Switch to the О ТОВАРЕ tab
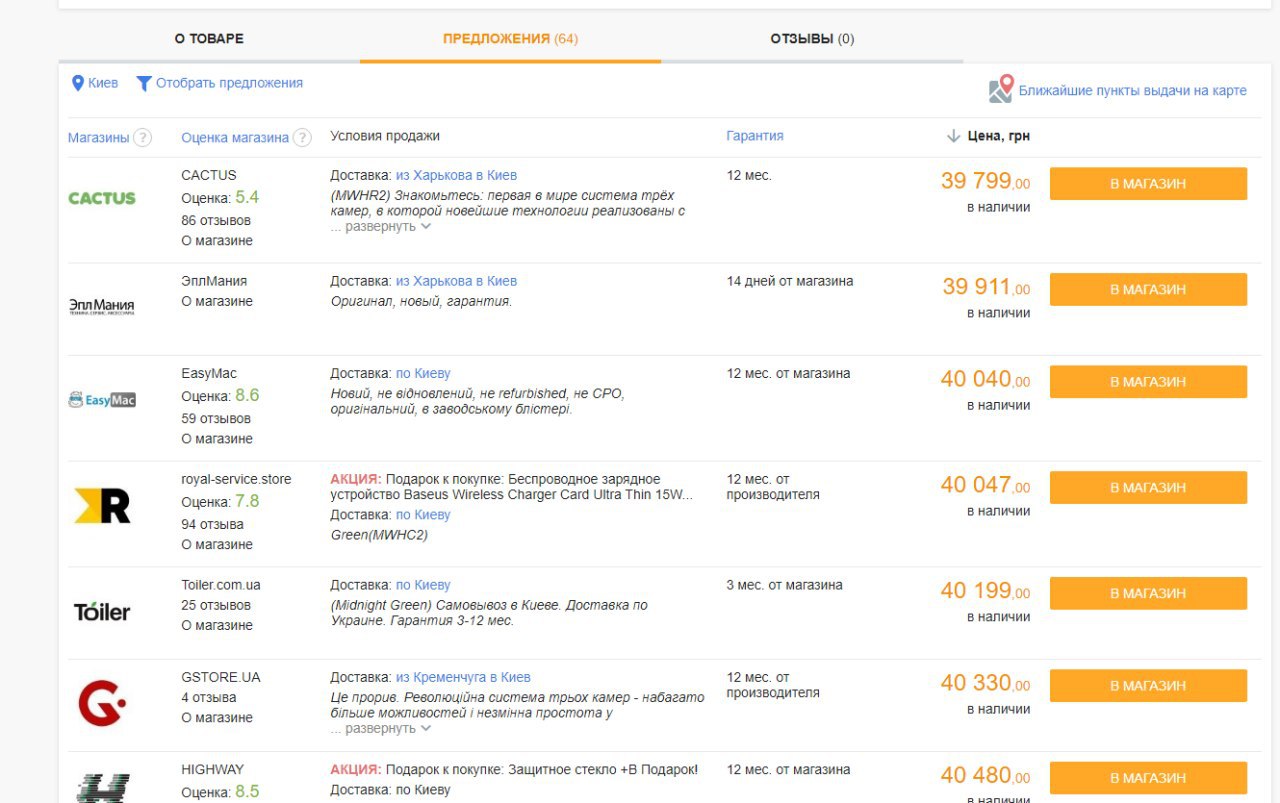 tap(209, 39)
